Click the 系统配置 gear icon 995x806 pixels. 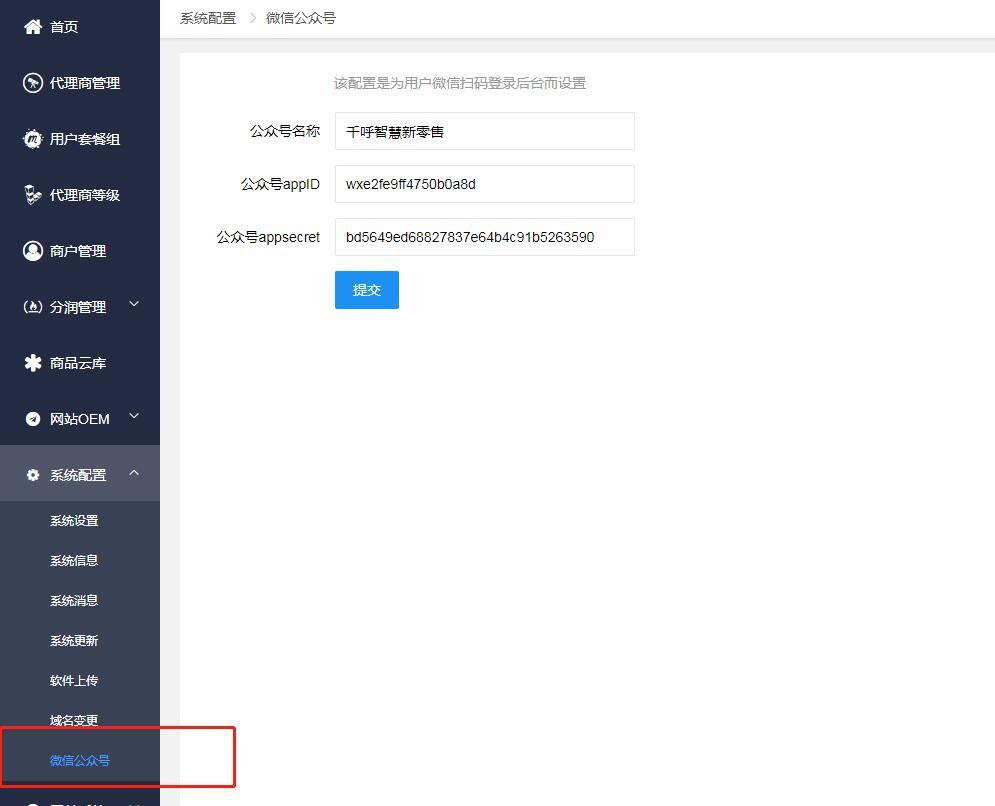[33, 474]
